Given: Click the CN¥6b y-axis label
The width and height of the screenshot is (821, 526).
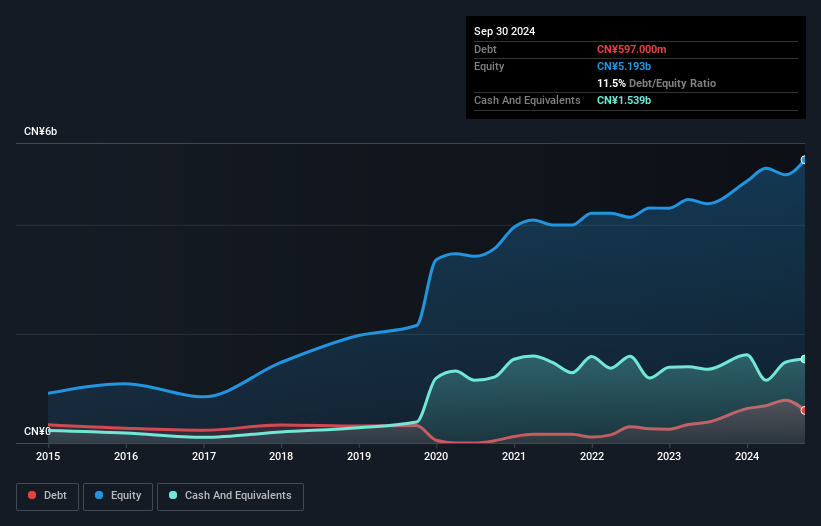Looking at the screenshot, I should point(40,131).
